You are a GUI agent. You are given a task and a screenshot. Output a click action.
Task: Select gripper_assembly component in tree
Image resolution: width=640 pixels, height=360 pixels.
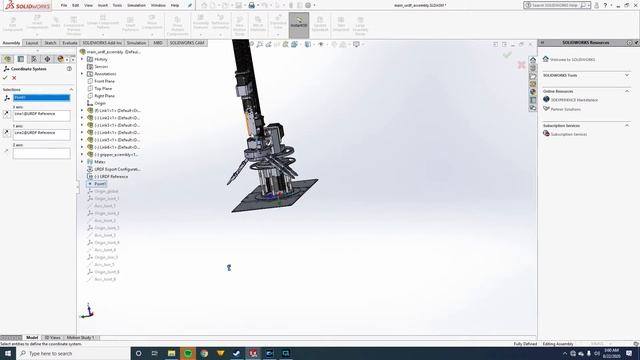[116, 155]
